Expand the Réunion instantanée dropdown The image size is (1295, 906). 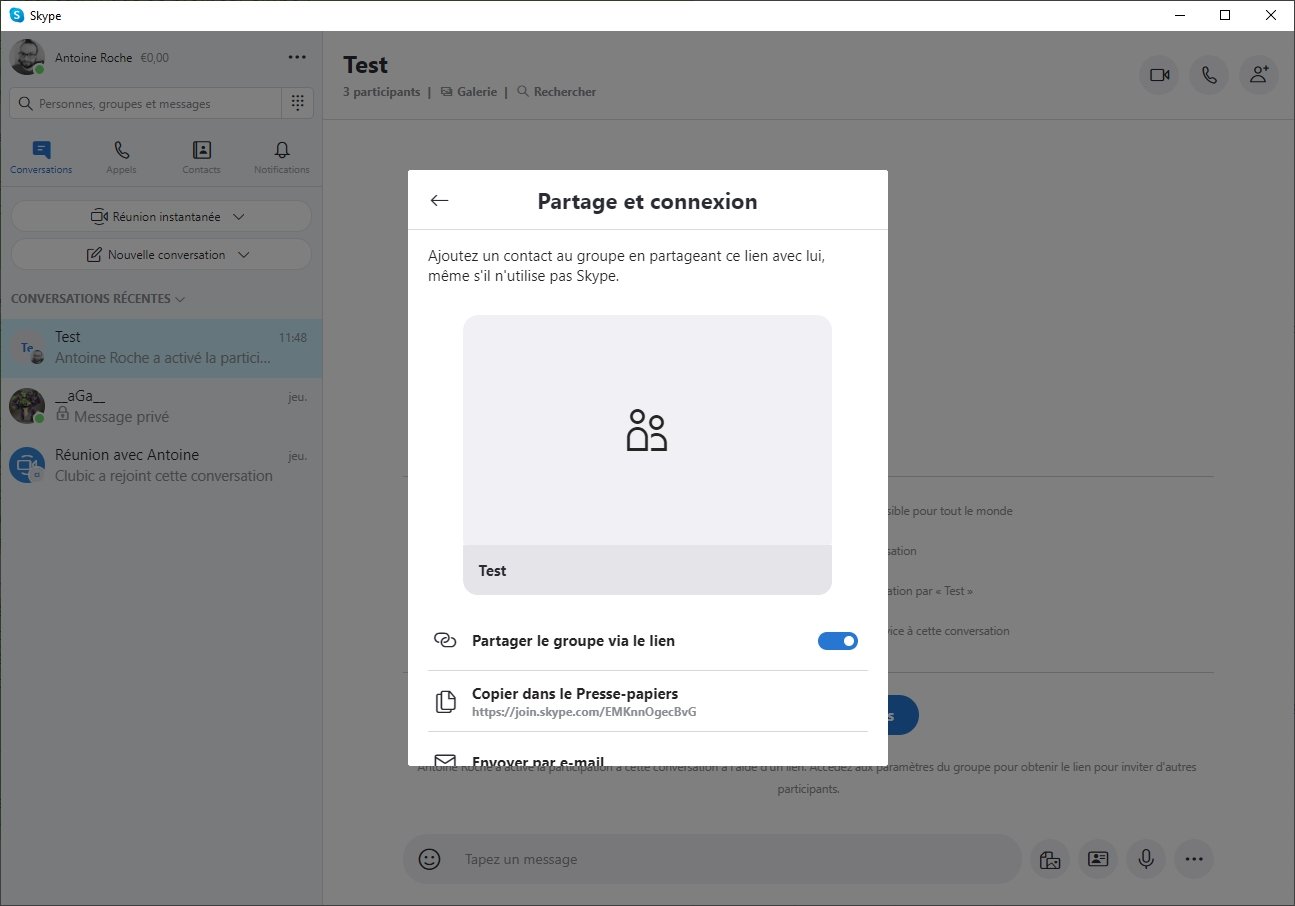pyautogui.click(x=238, y=216)
